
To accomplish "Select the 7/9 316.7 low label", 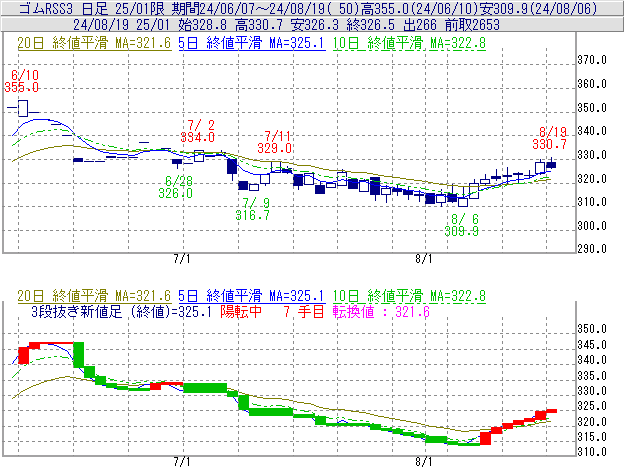I will click(x=253, y=209).
